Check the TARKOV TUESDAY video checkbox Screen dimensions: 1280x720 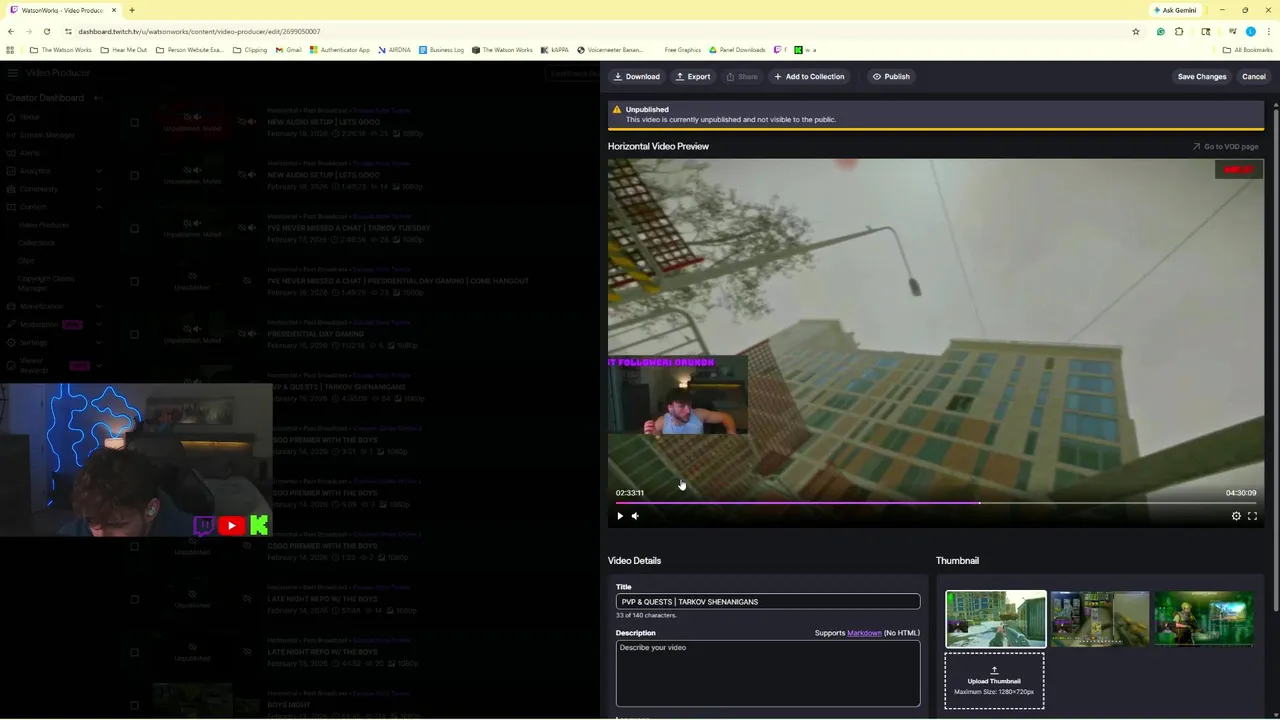pos(134,228)
